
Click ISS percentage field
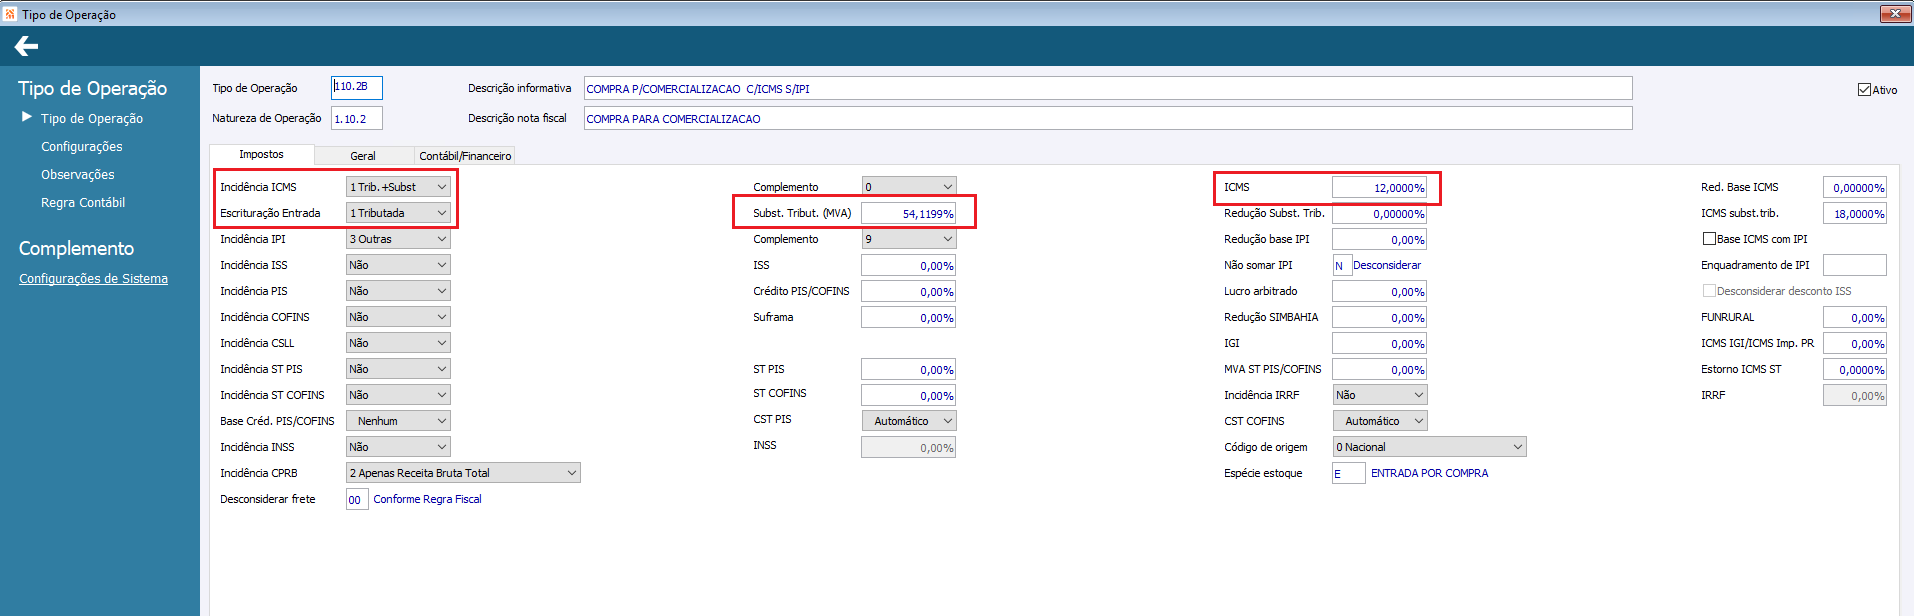909,265
